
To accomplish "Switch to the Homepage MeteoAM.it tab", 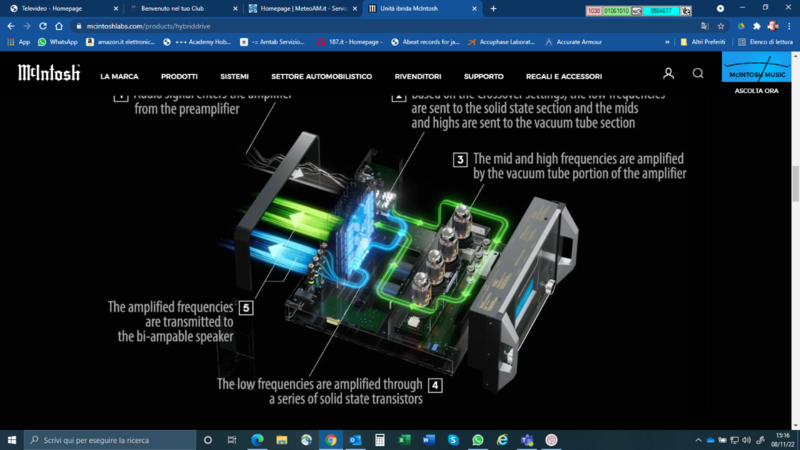I will point(300,8).
